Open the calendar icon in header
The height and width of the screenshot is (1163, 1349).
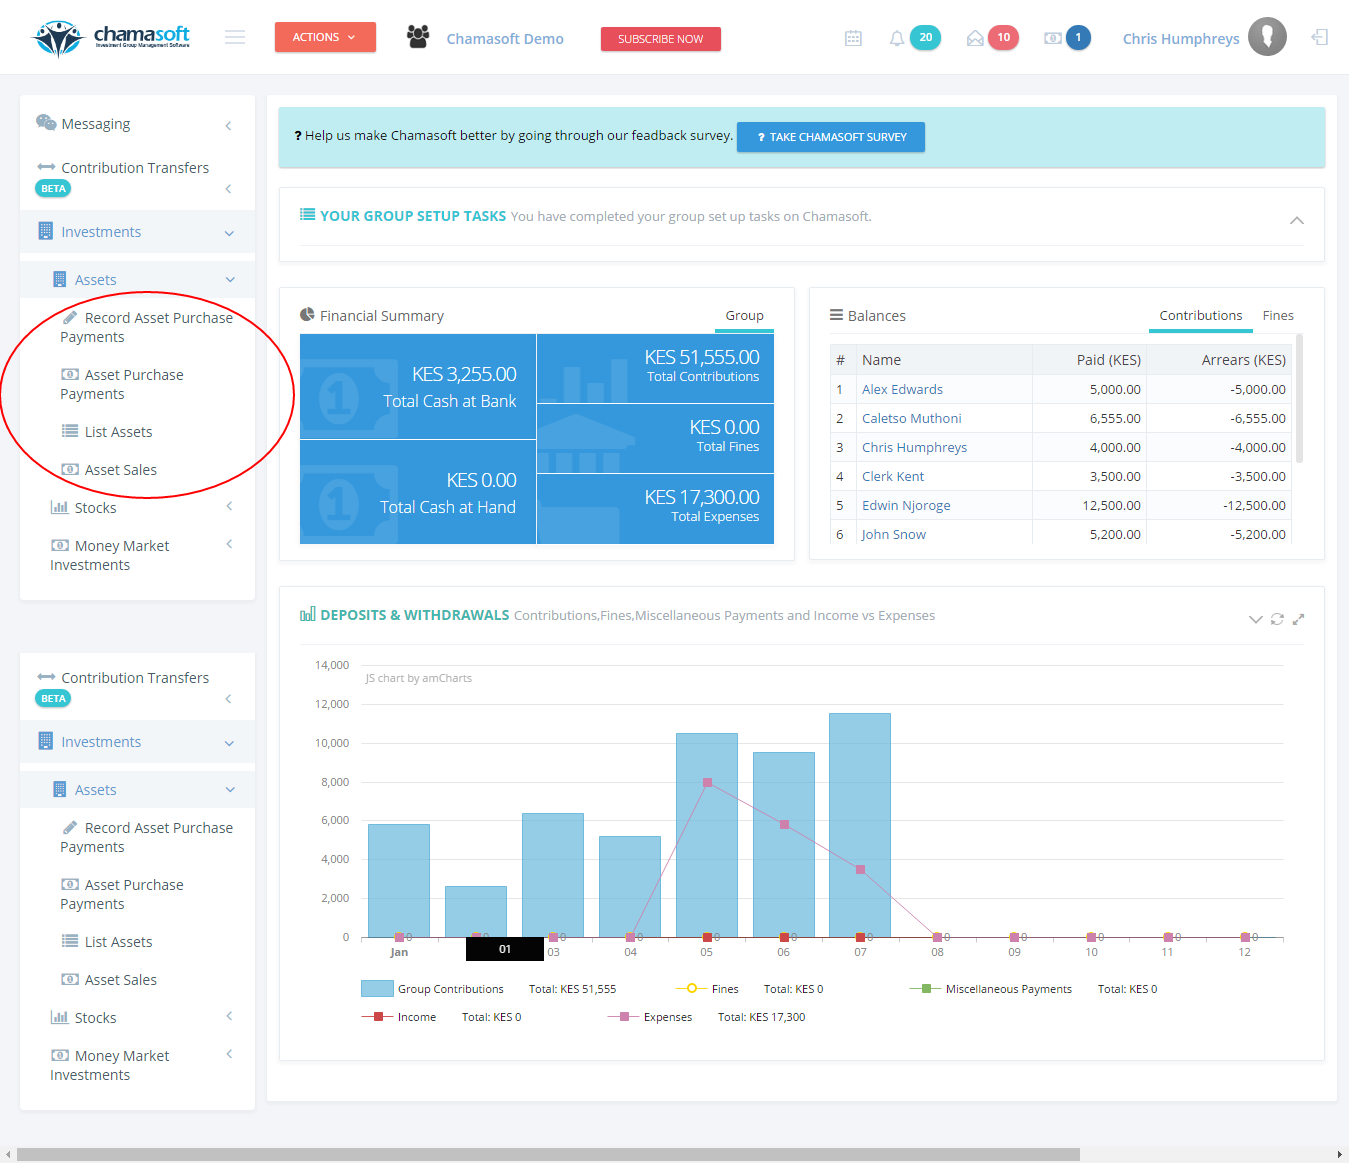(853, 38)
